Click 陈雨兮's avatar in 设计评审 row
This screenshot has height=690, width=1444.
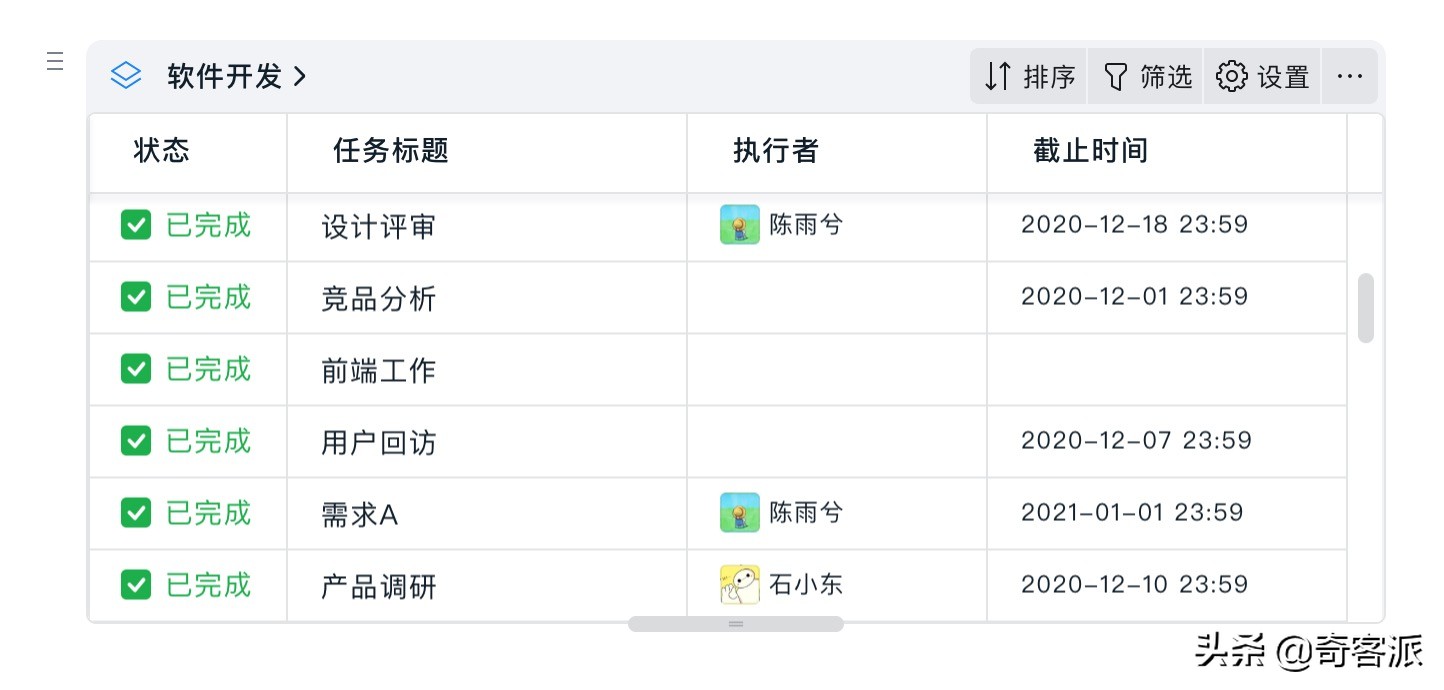point(740,225)
